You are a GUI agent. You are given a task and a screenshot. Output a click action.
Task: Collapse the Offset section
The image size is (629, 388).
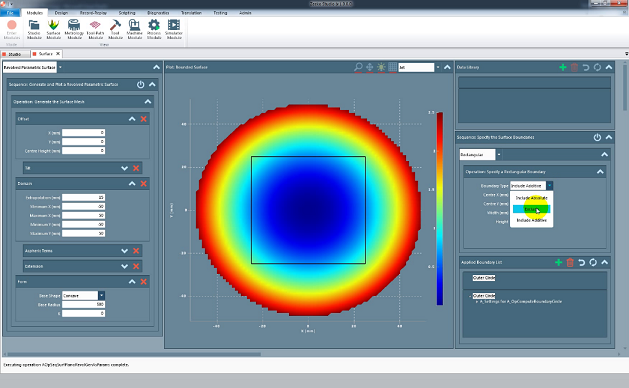click(132, 119)
